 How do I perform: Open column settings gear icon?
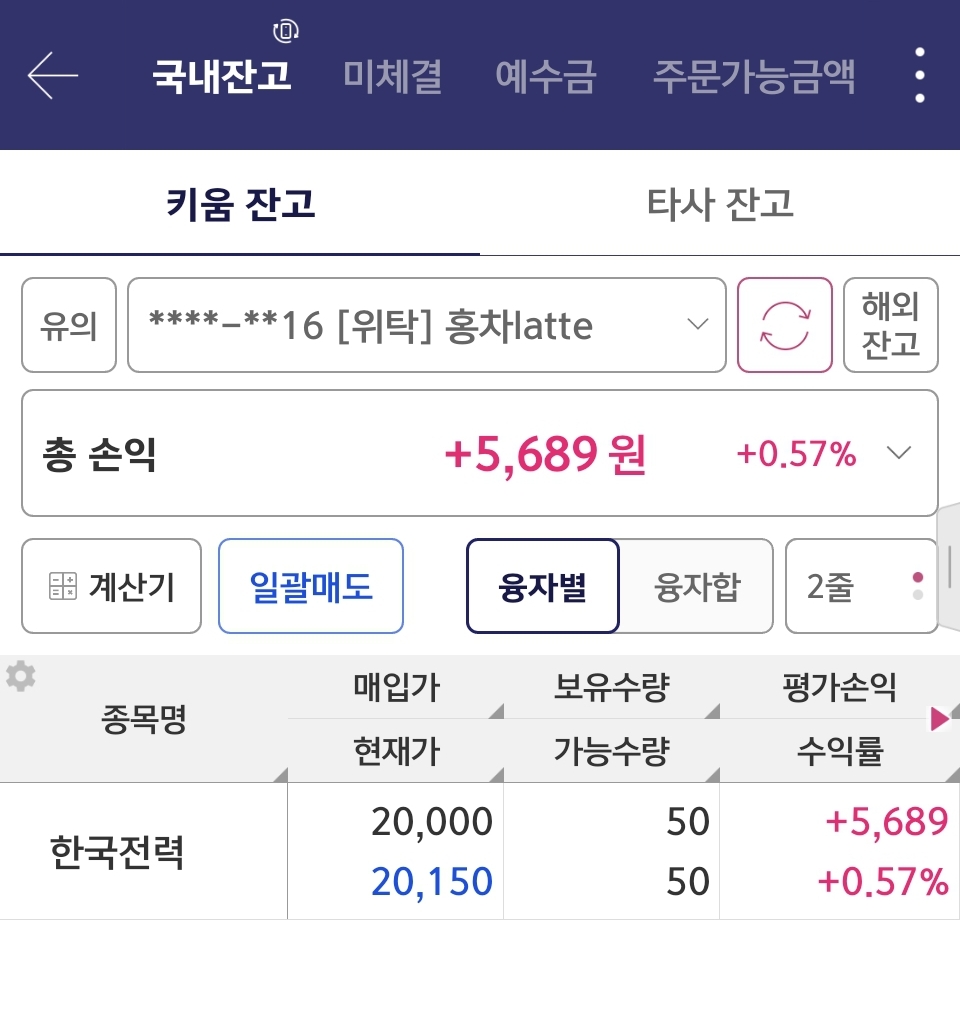[x=20, y=677]
